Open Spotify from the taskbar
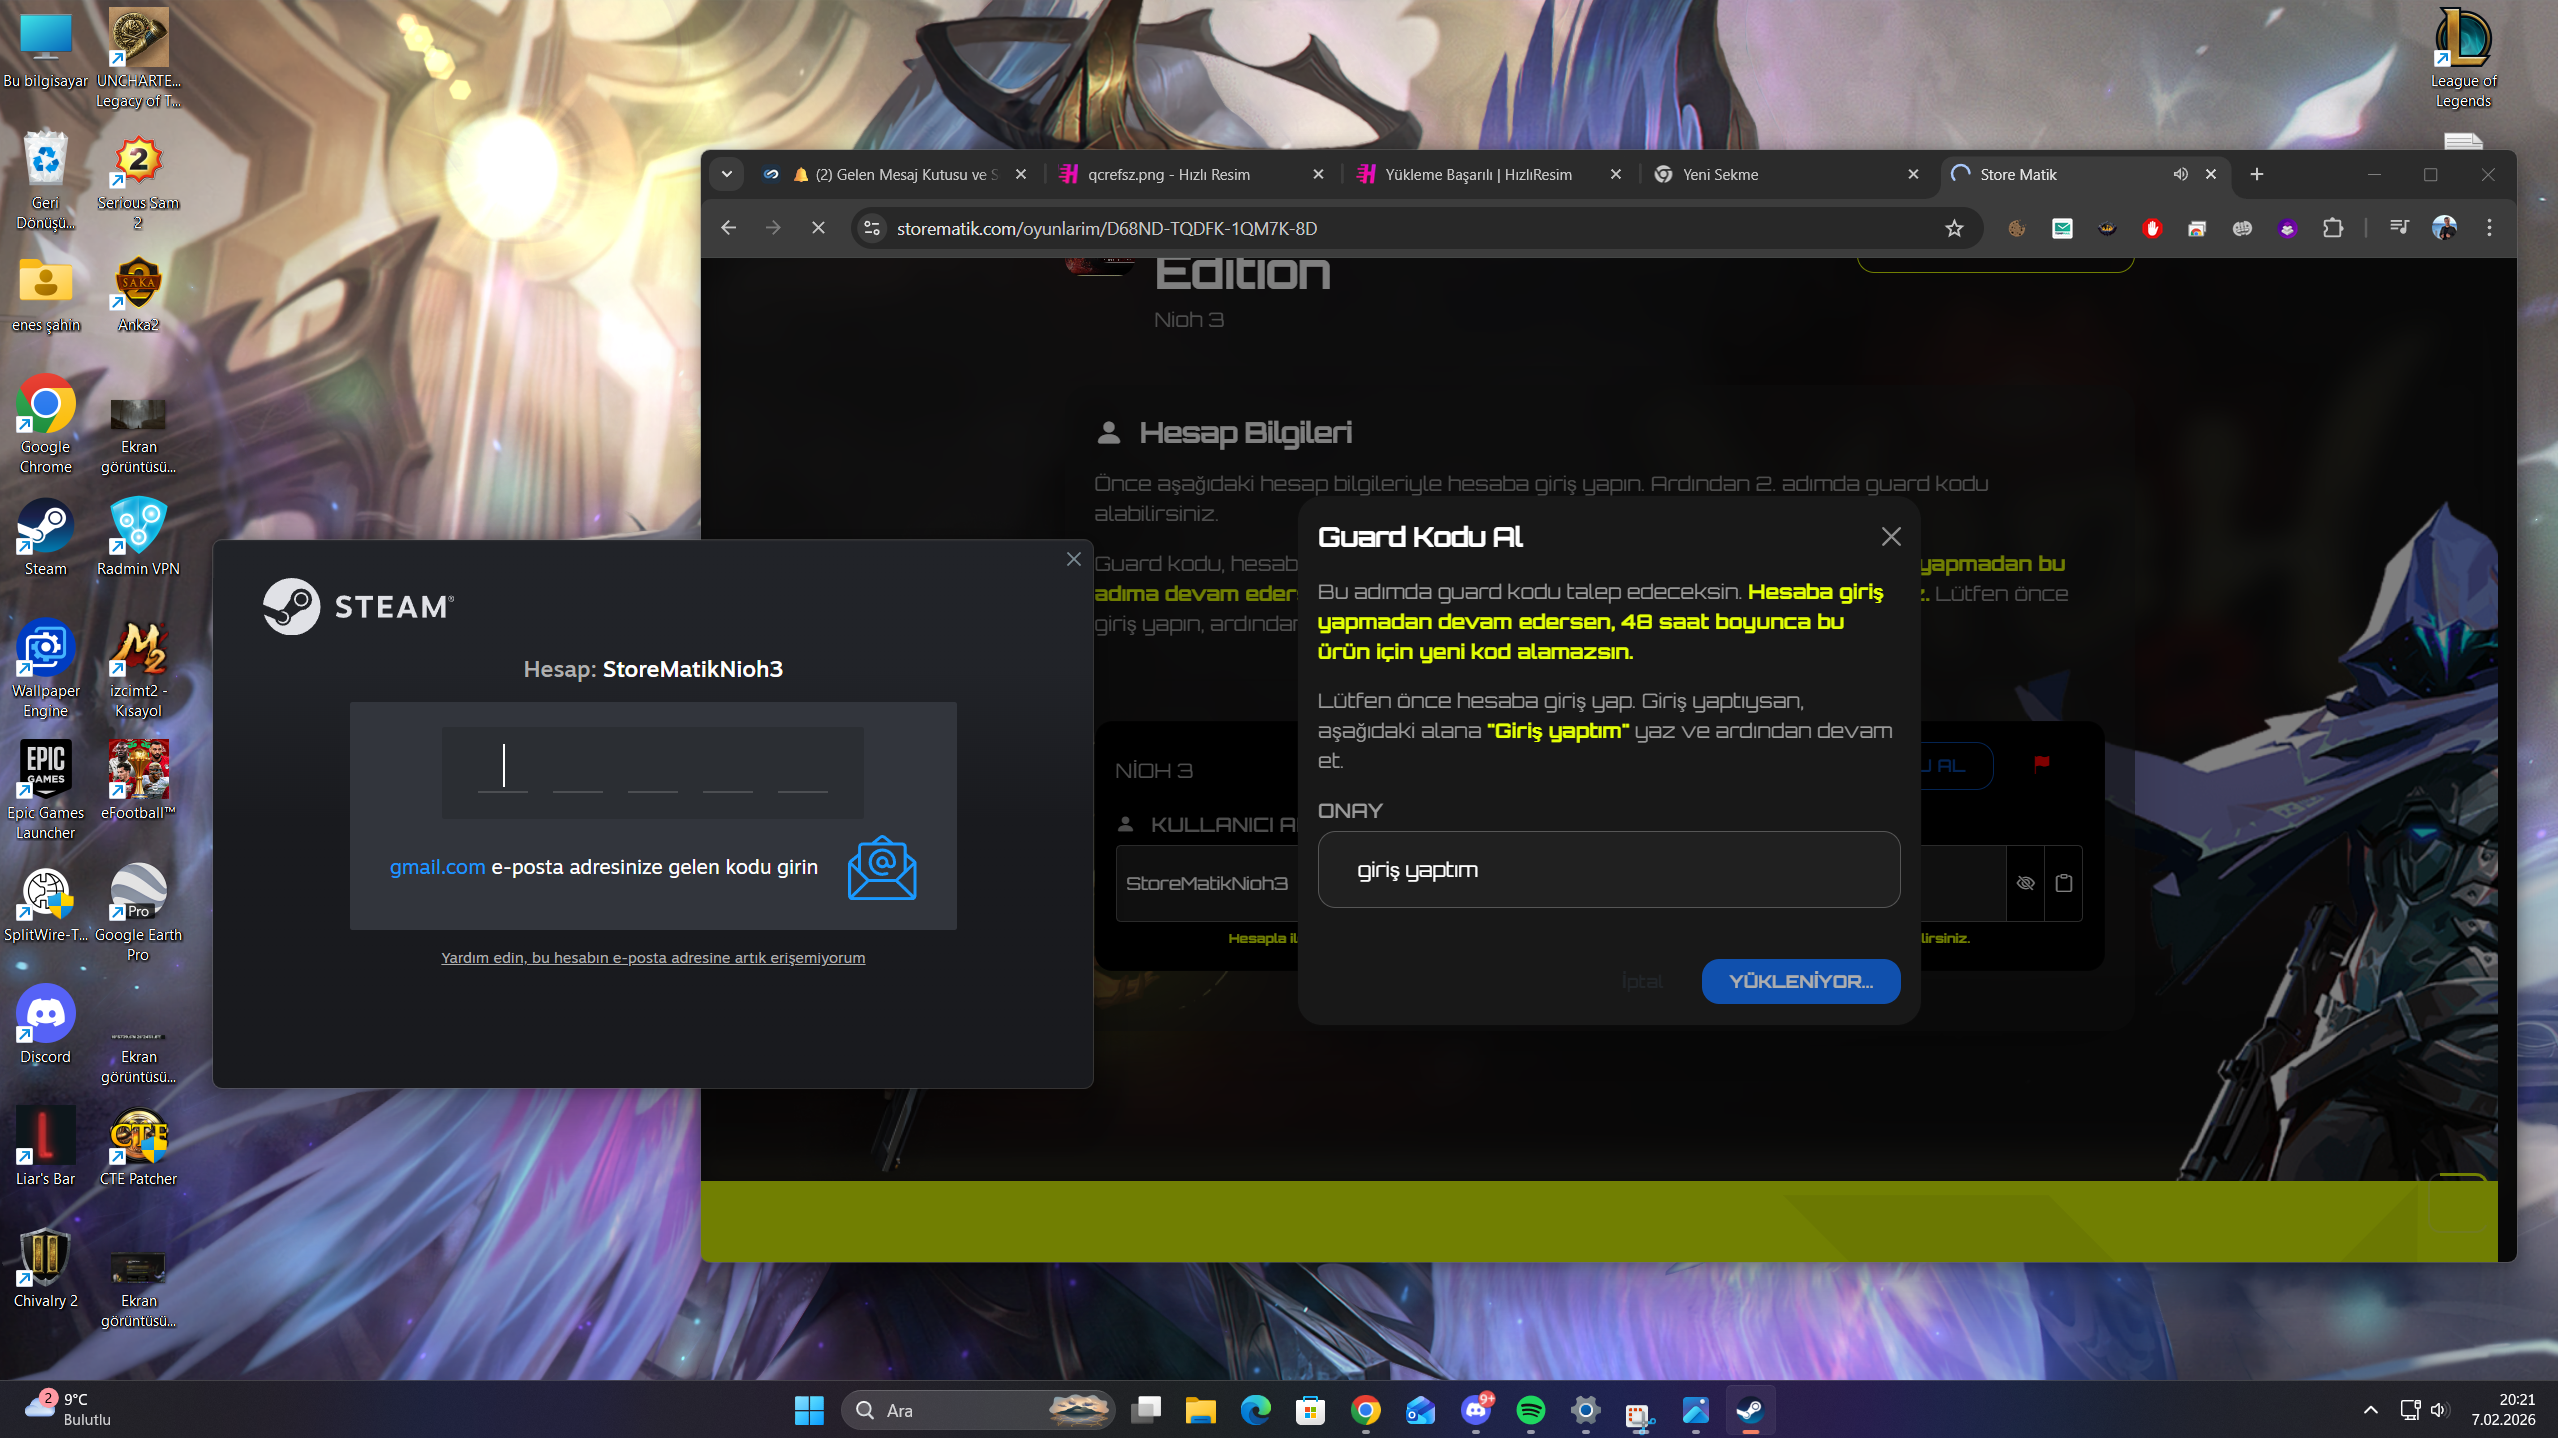This screenshot has height=1438, width=2558. (1530, 1410)
